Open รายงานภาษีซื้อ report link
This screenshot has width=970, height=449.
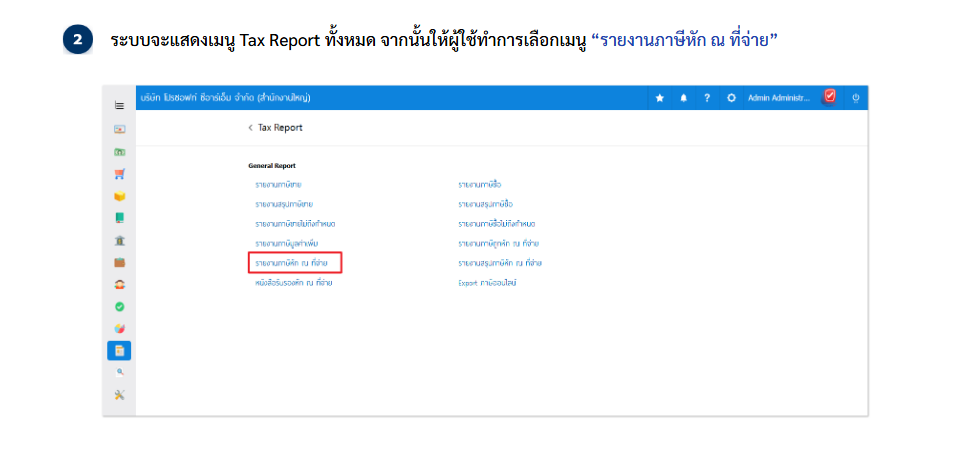[479, 185]
